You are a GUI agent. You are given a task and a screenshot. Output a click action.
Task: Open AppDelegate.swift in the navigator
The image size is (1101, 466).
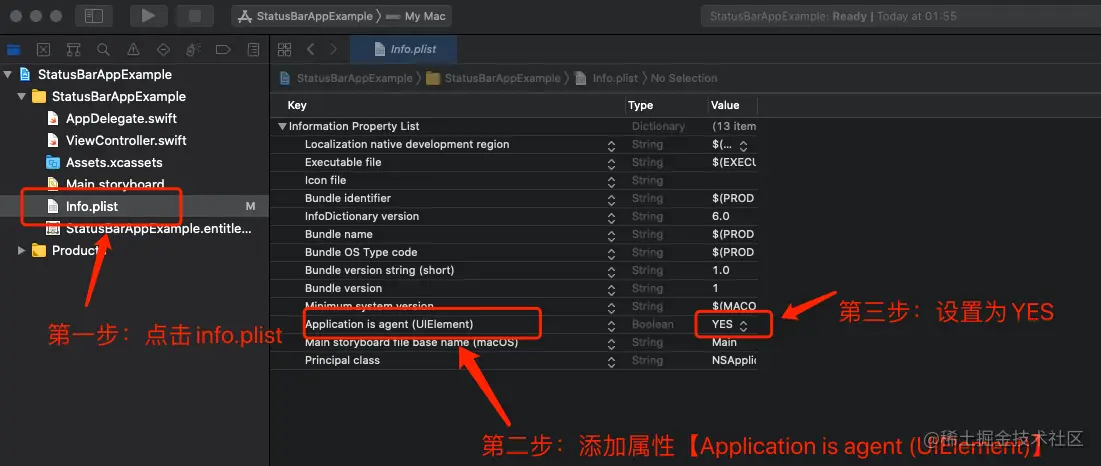click(121, 119)
